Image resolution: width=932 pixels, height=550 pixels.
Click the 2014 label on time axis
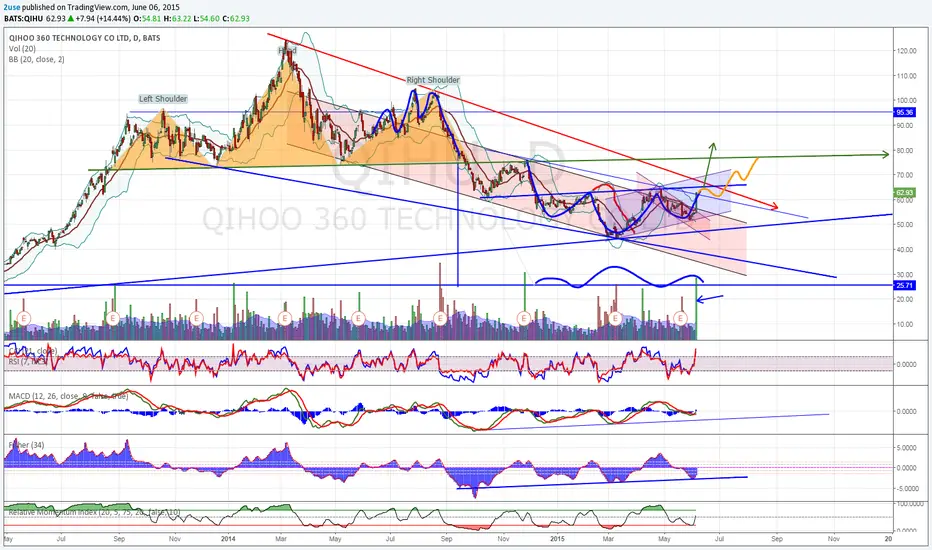point(228,539)
